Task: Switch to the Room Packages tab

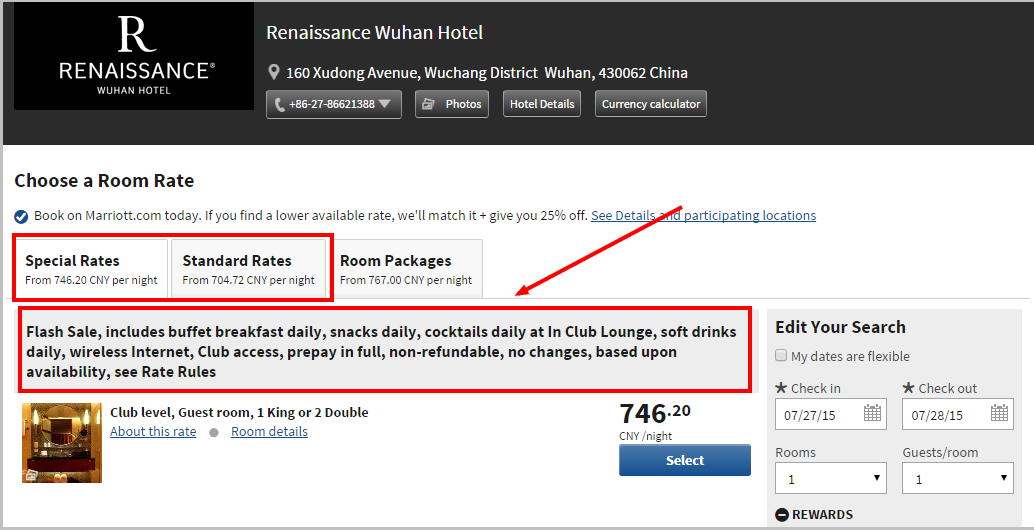Action: [406, 269]
